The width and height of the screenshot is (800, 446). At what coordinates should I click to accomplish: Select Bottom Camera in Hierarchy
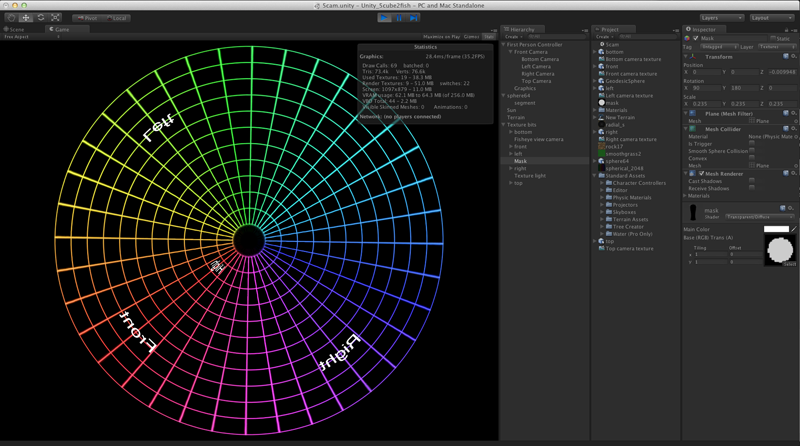click(x=540, y=59)
